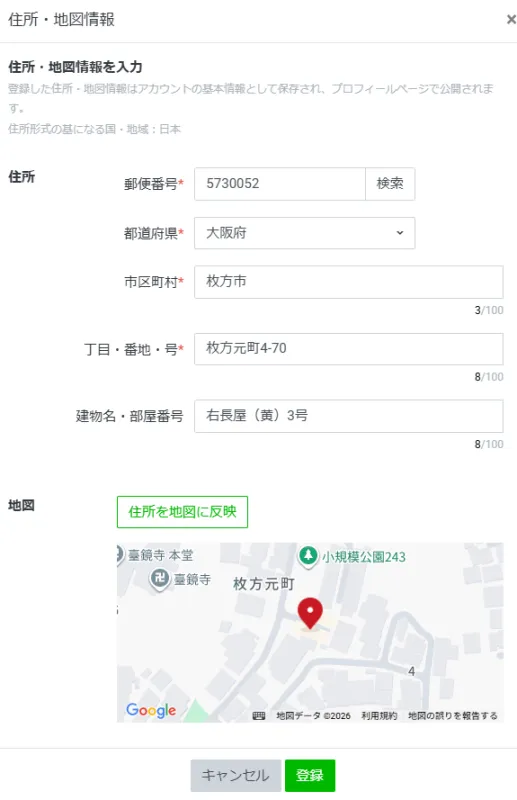This screenshot has height=800, width=517.
Task: Click the 枚方元町 map label
Action: click(263, 584)
